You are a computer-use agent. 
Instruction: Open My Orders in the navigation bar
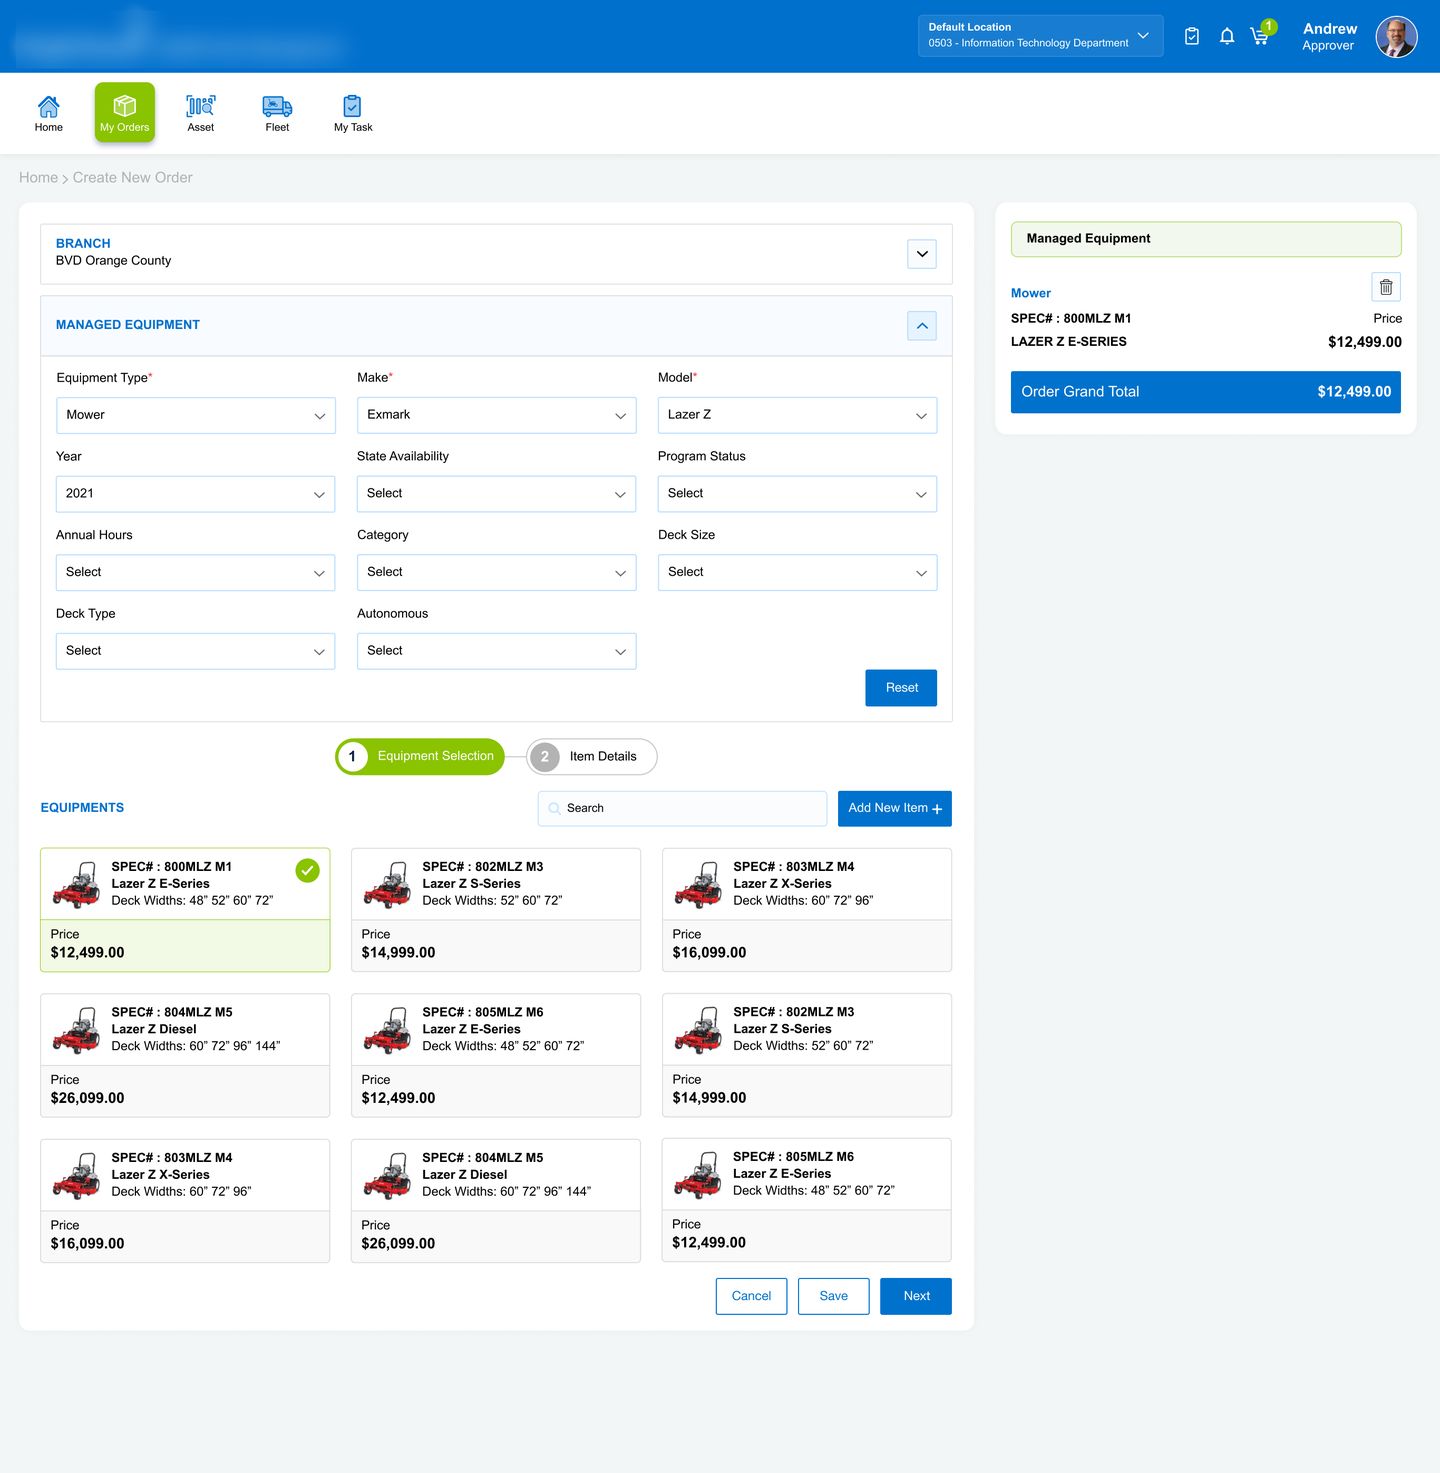[125, 113]
